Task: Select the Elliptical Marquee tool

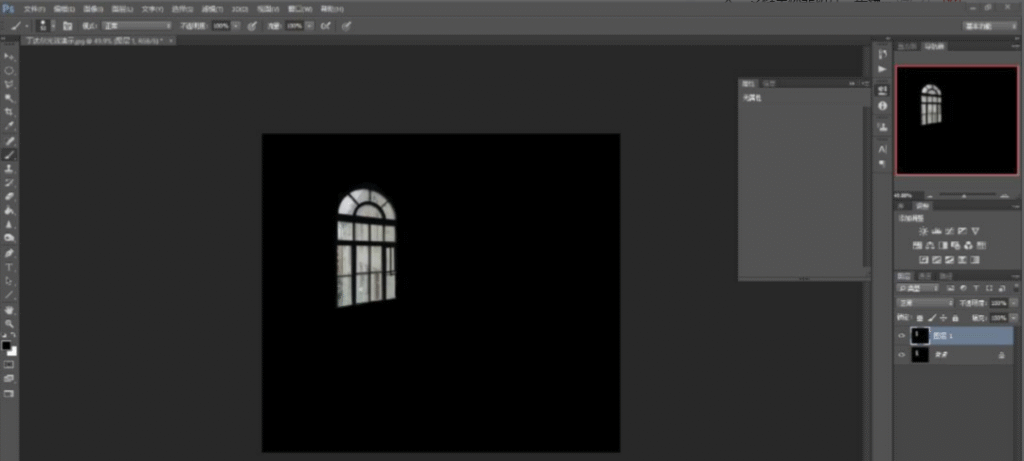Action: [x=9, y=71]
